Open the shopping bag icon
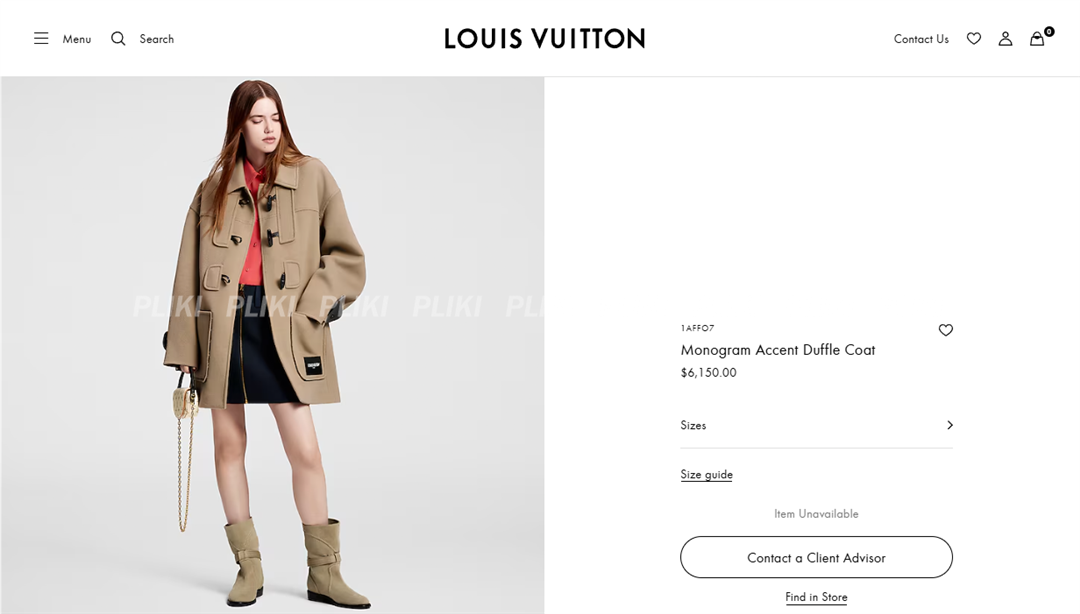Viewport: 1080px width, 614px height. [x=1037, y=39]
